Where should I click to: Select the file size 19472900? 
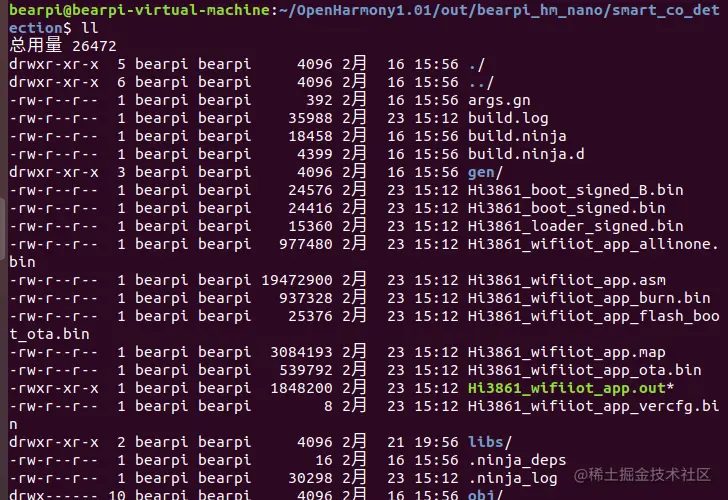(297, 280)
